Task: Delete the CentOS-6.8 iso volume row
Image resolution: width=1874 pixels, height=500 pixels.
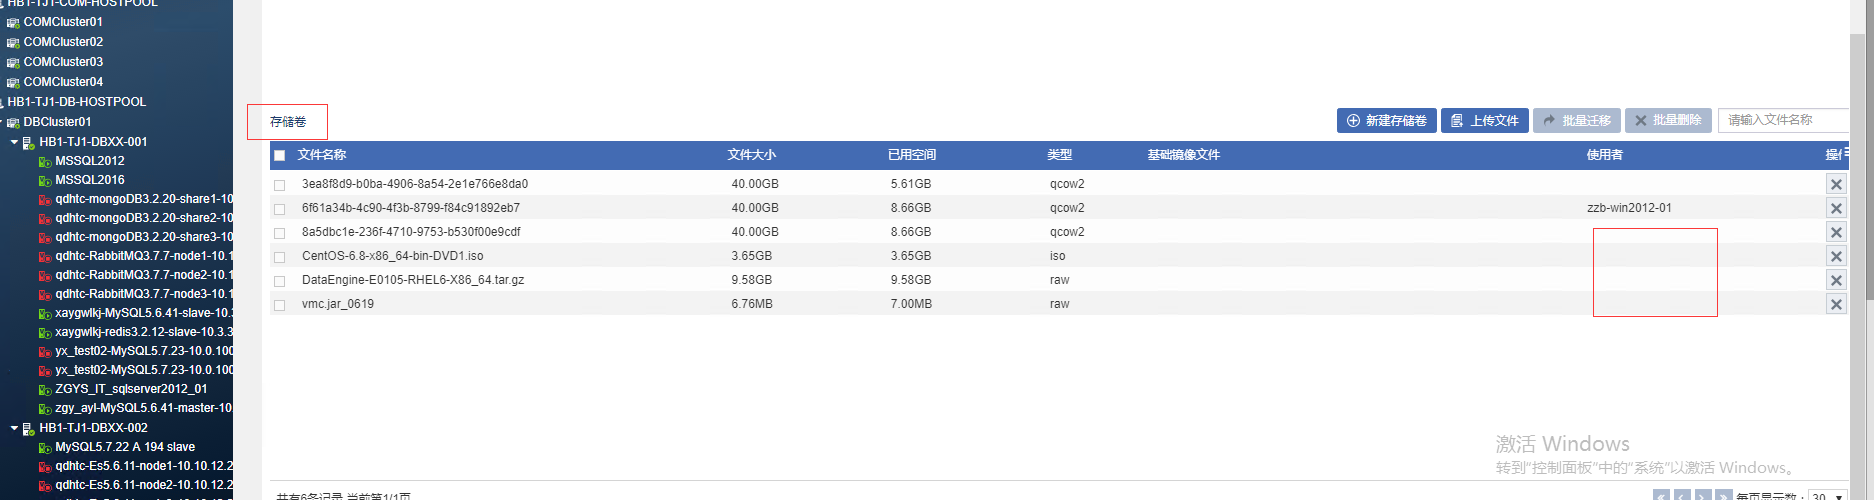Action: [x=1836, y=256]
